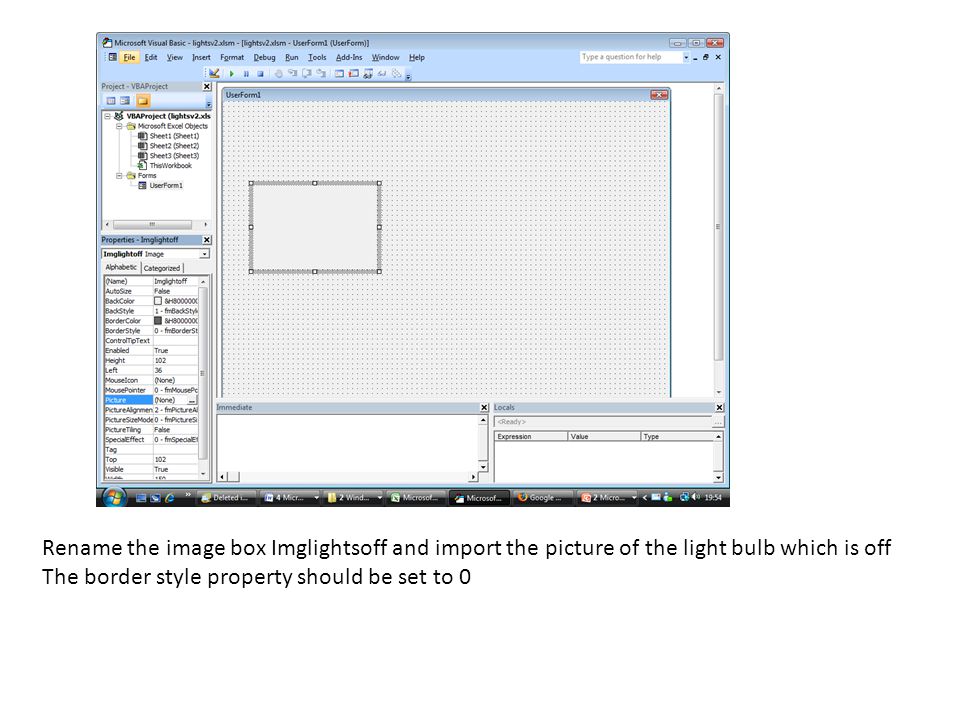Screen dimensions: 960x720
Task: Click View Object icon in Project panel
Action: [125, 101]
